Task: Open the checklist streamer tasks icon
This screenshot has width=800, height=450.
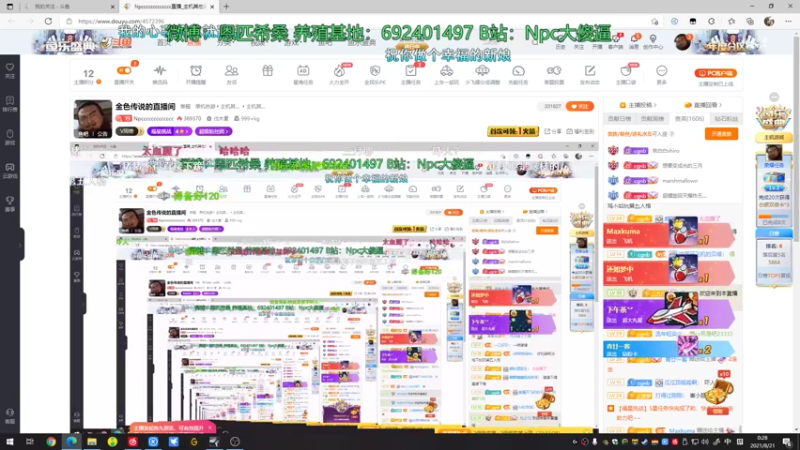Action: tap(411, 70)
